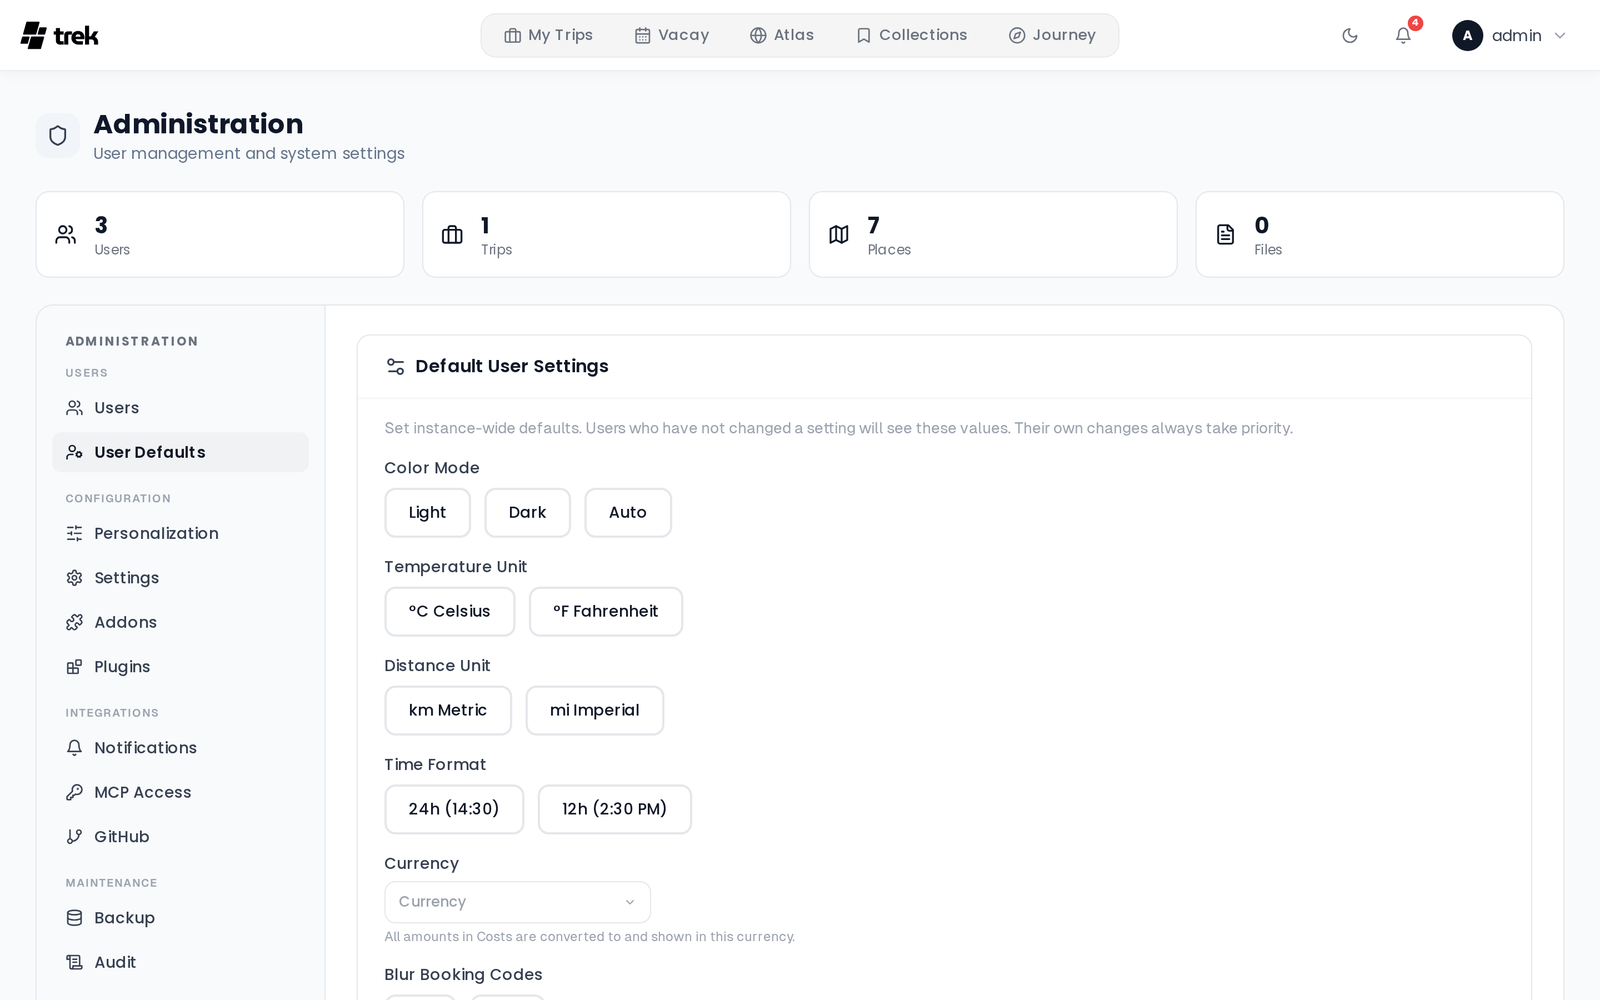Click the Files document stat icon
The image size is (1600, 1000).
coord(1225,235)
